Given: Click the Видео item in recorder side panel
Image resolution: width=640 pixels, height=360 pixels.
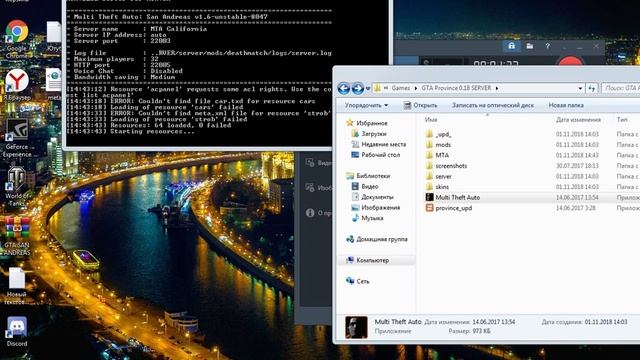Looking at the screenshot, I should click(319, 162).
